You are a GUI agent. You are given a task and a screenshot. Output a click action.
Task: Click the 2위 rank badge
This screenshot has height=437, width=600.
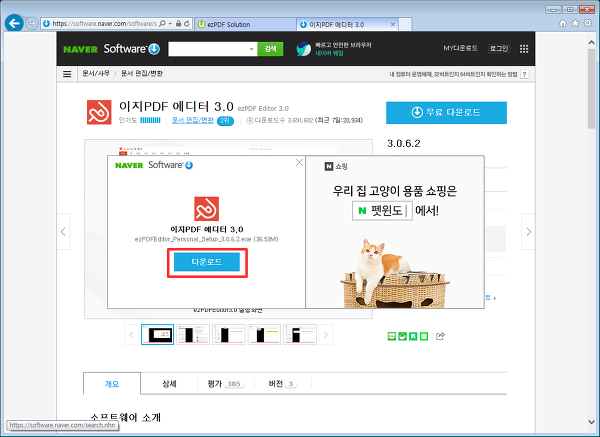point(225,121)
